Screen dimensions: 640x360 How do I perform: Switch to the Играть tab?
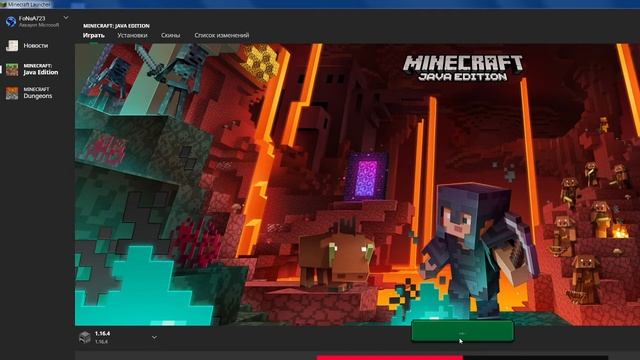(x=93, y=36)
